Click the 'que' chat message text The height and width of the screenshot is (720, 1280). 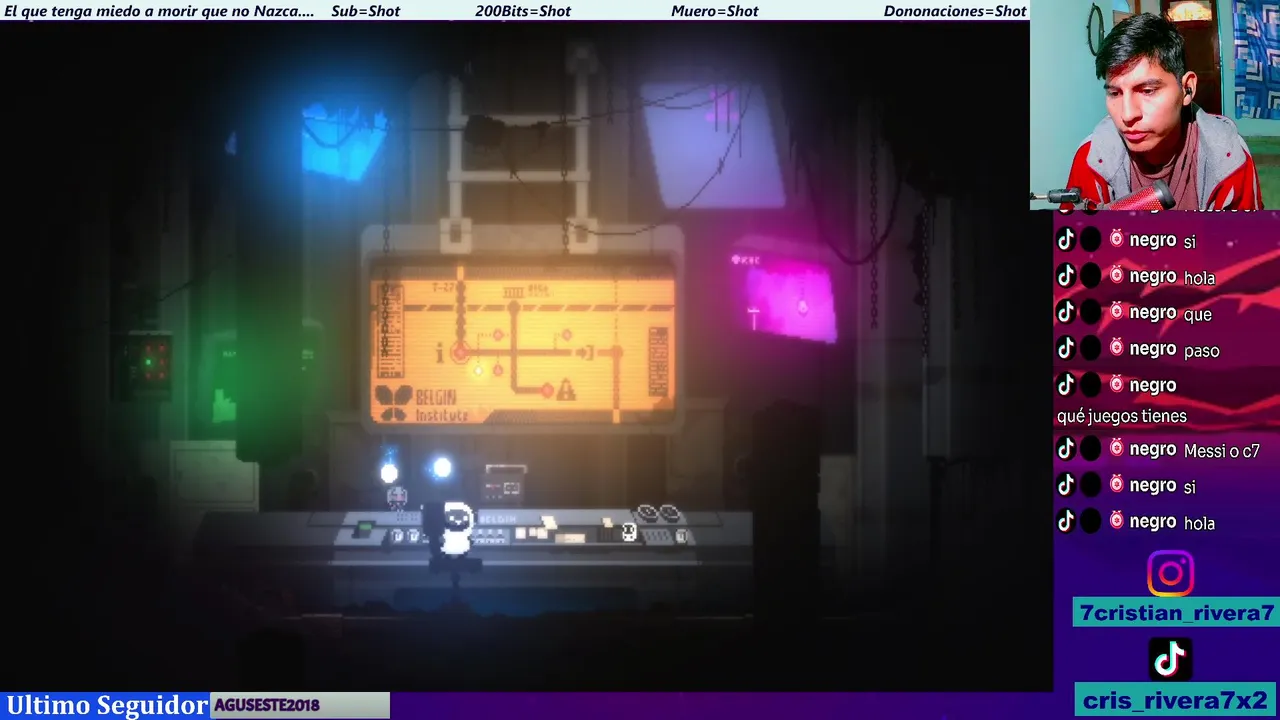(x=1197, y=315)
